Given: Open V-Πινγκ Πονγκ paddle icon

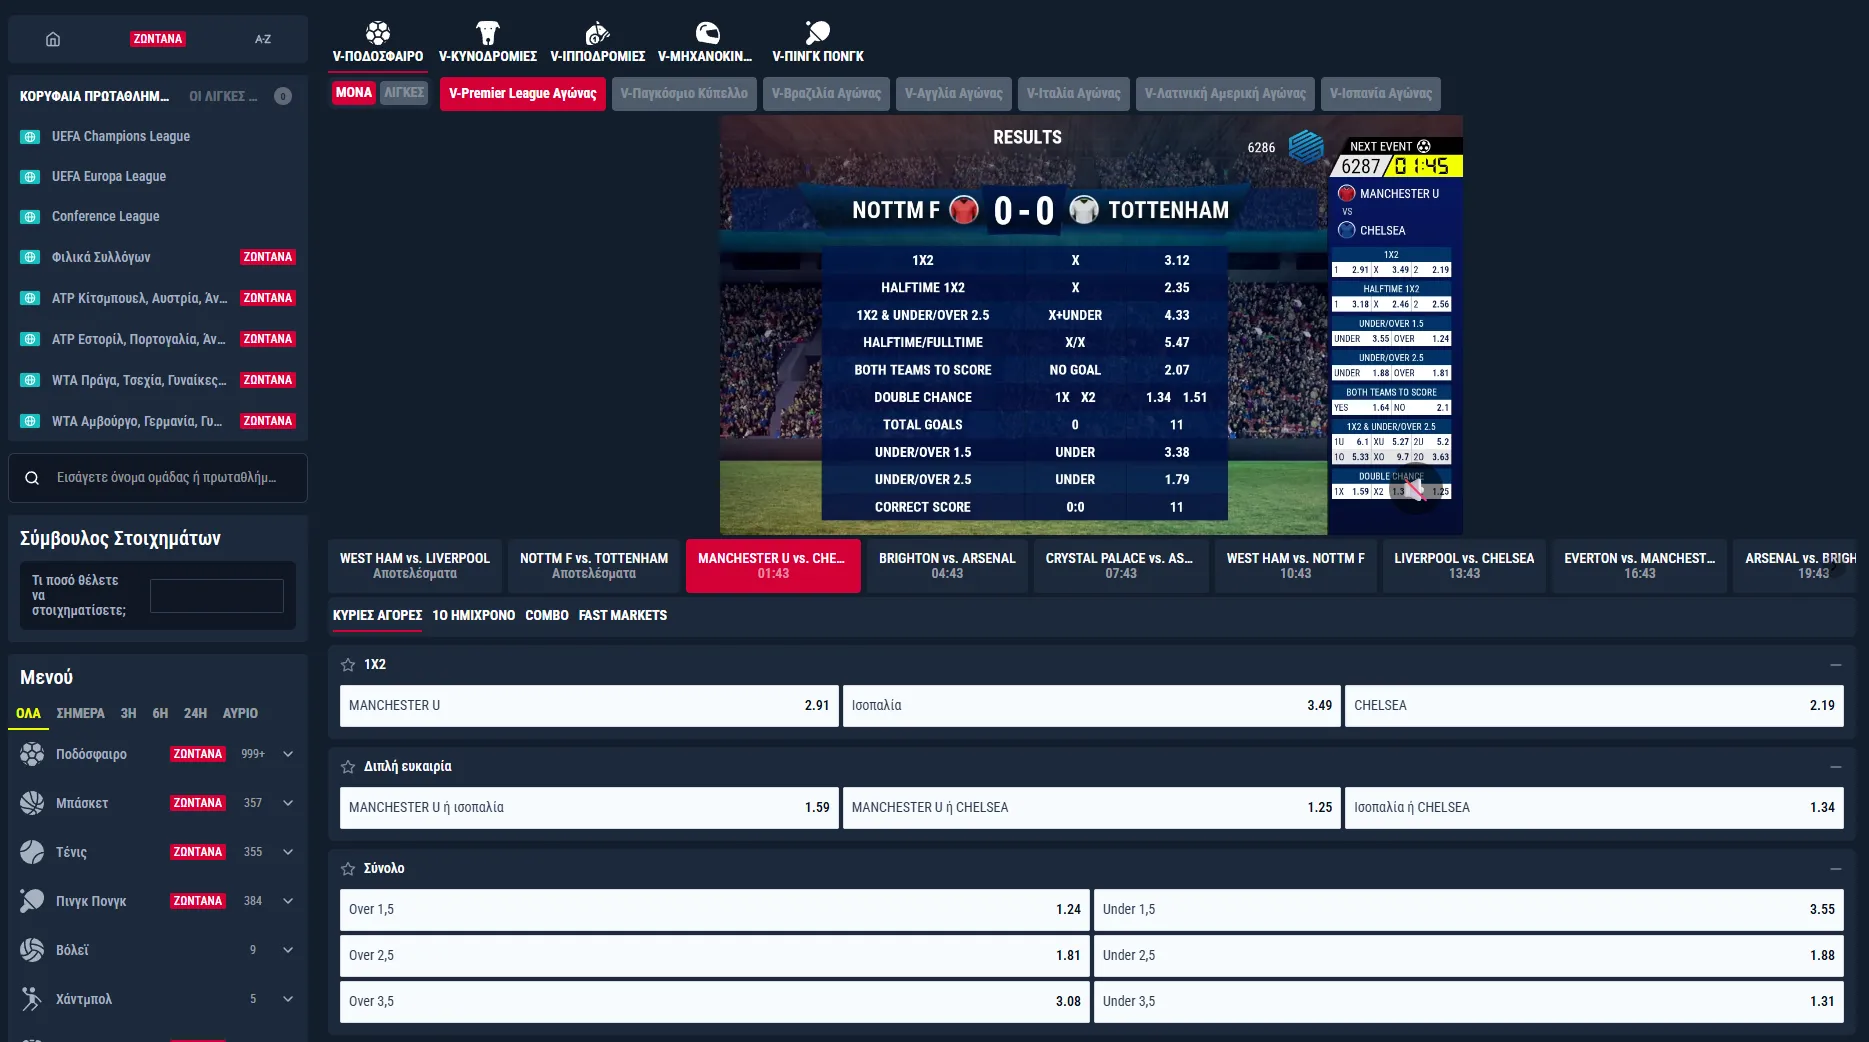Looking at the screenshot, I should point(817,33).
